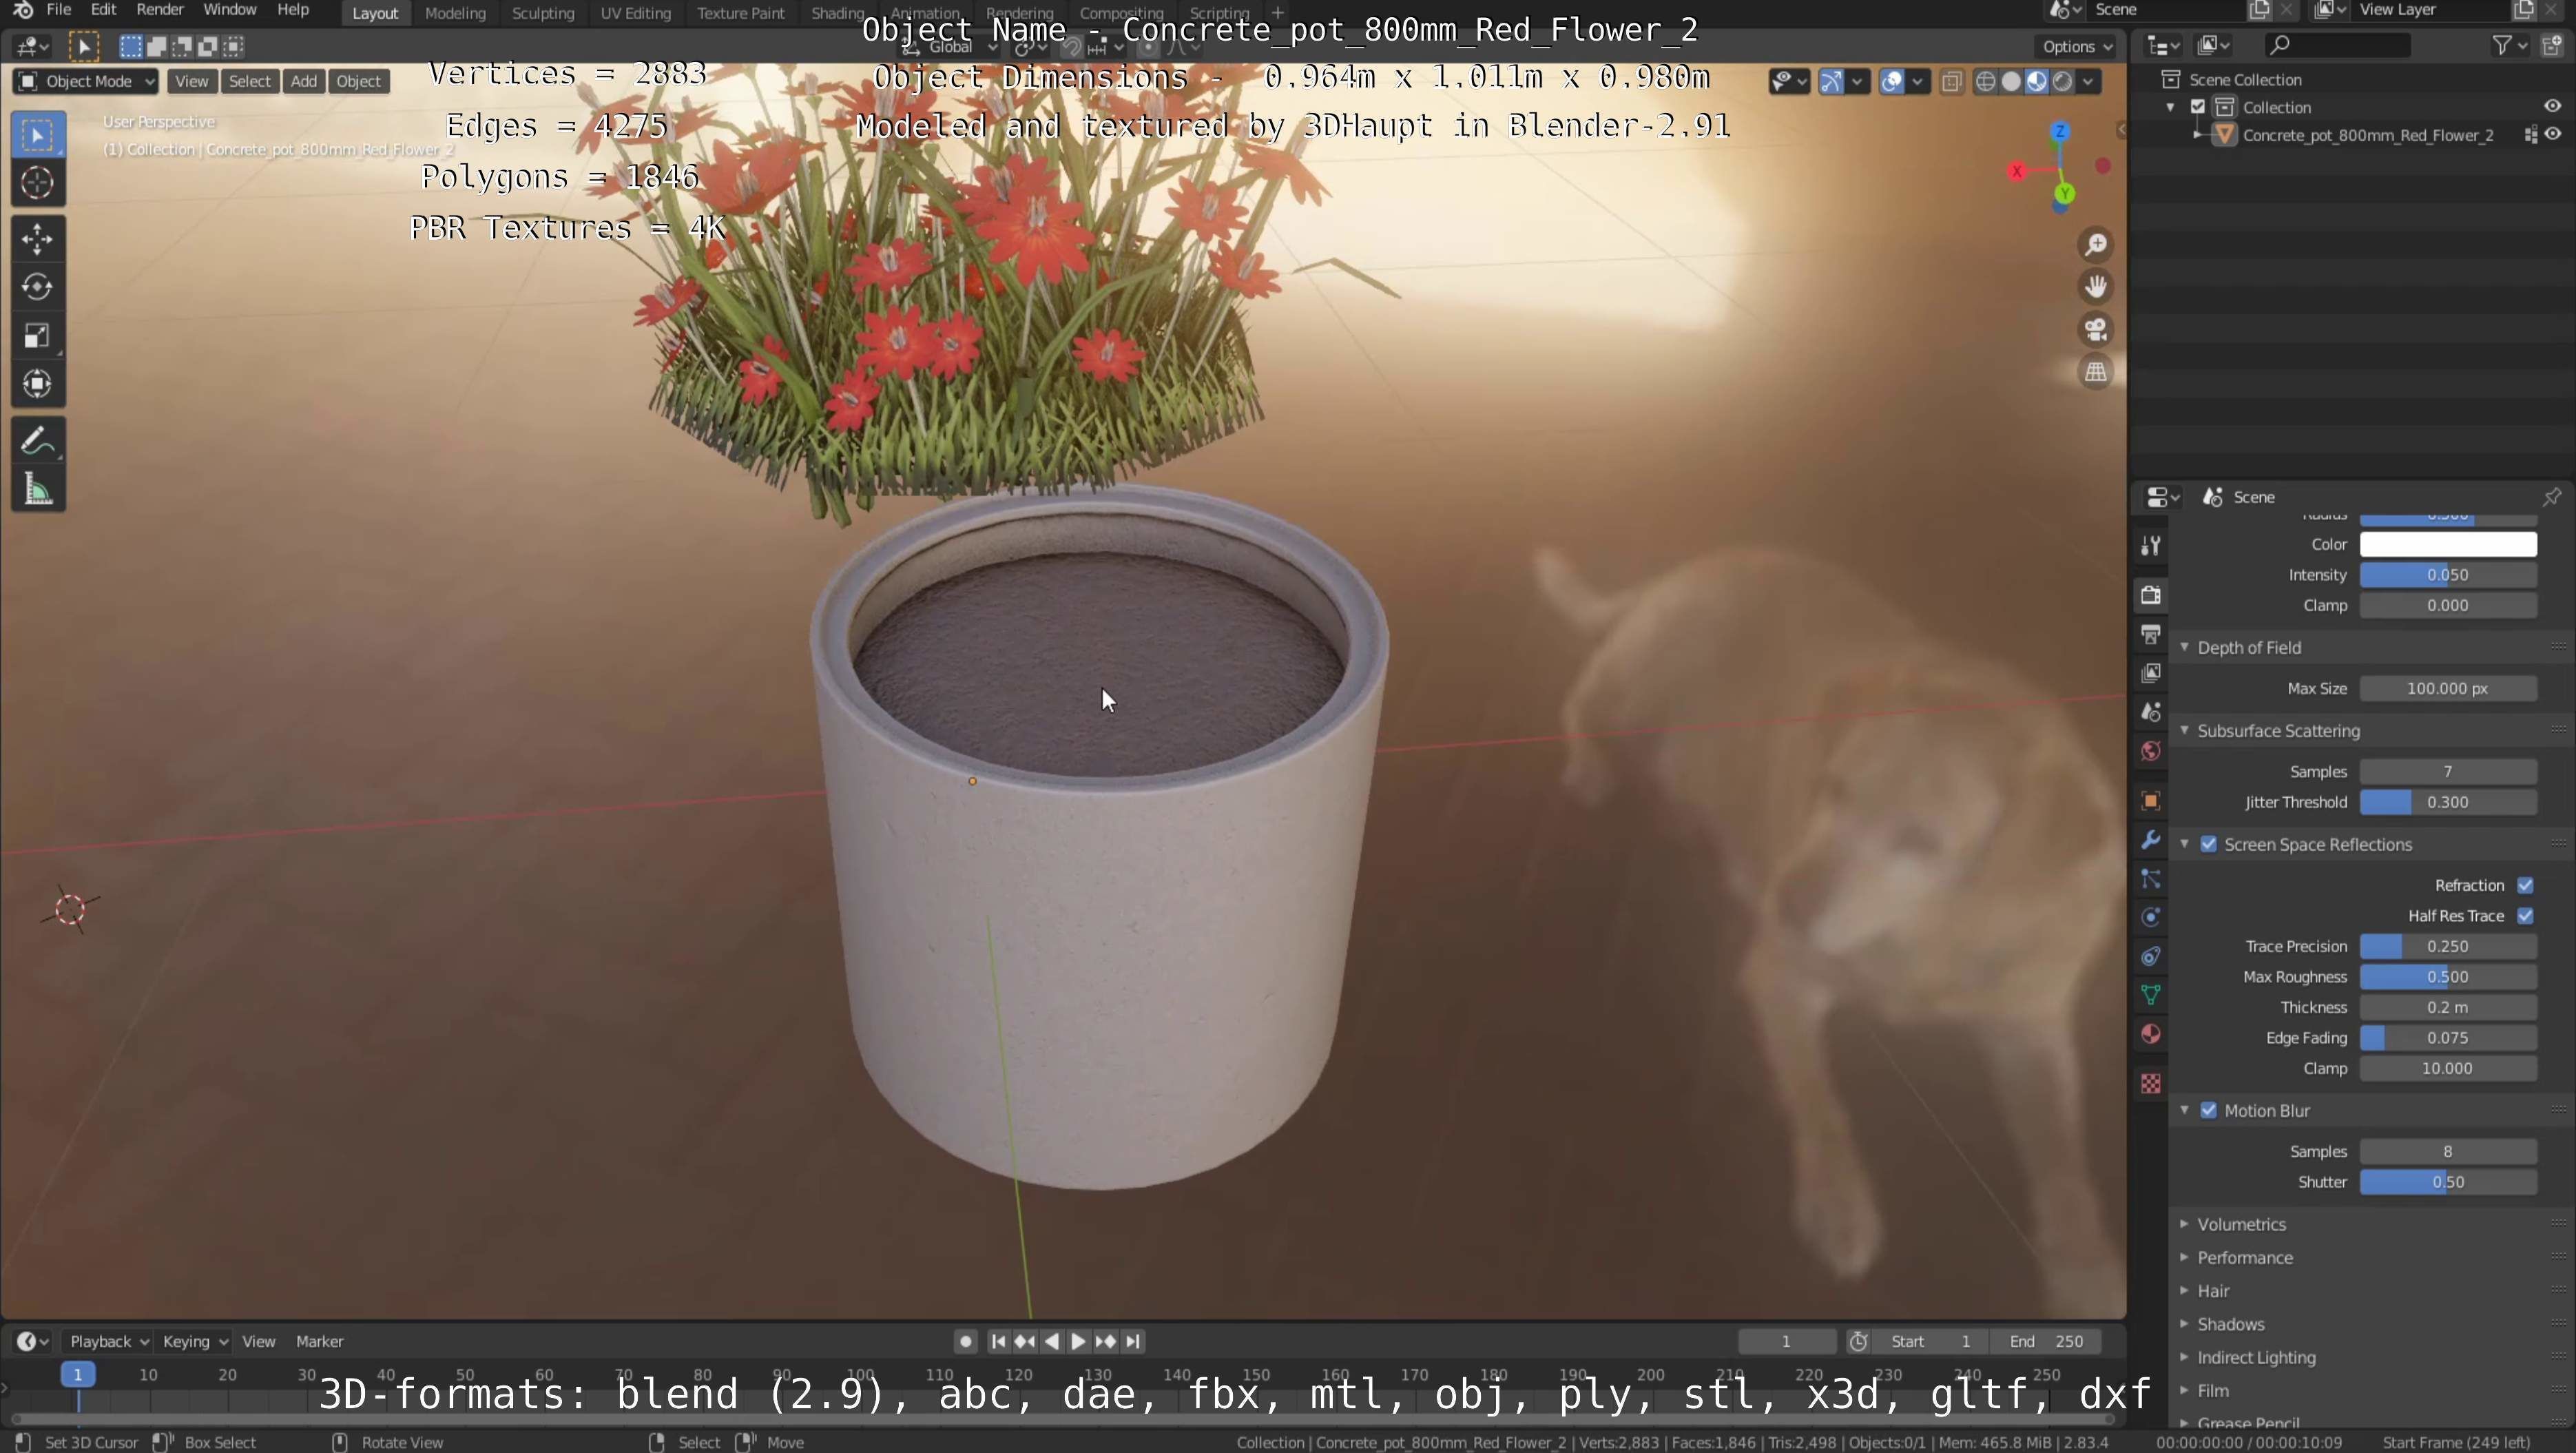This screenshot has width=2576, height=1453.
Task: Open the Object properties tab icon
Action: click(x=2151, y=801)
